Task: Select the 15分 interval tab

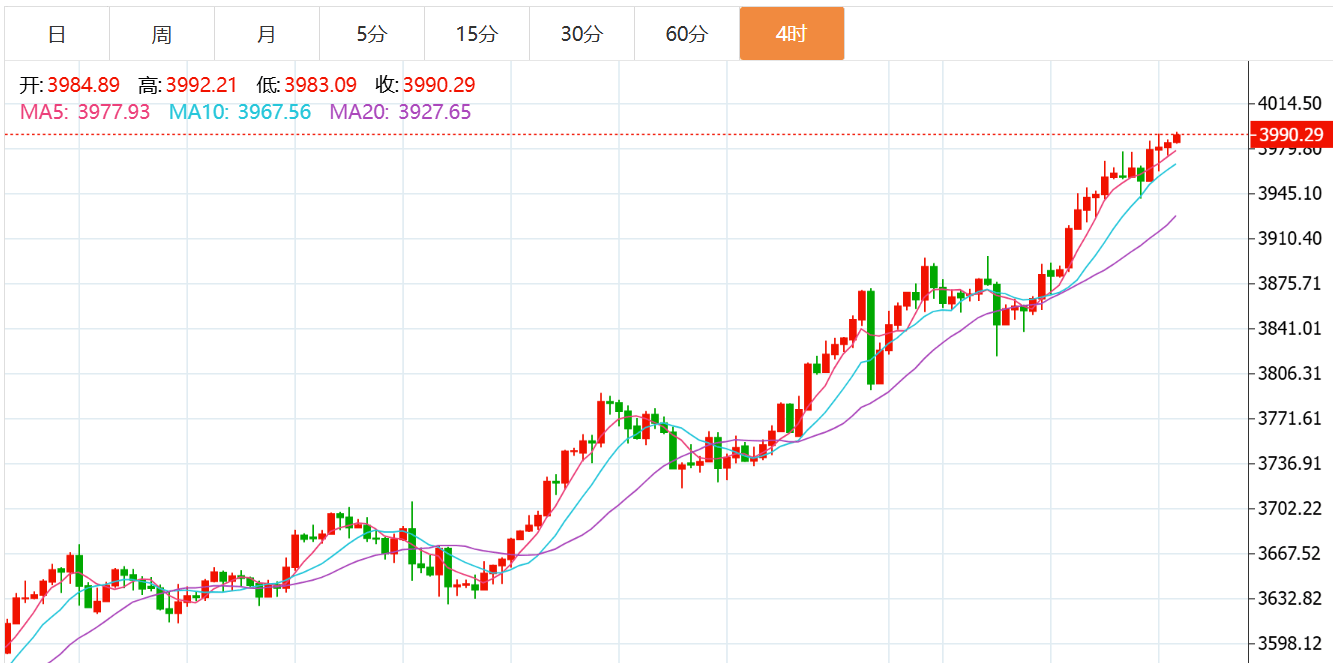Action: [477, 34]
